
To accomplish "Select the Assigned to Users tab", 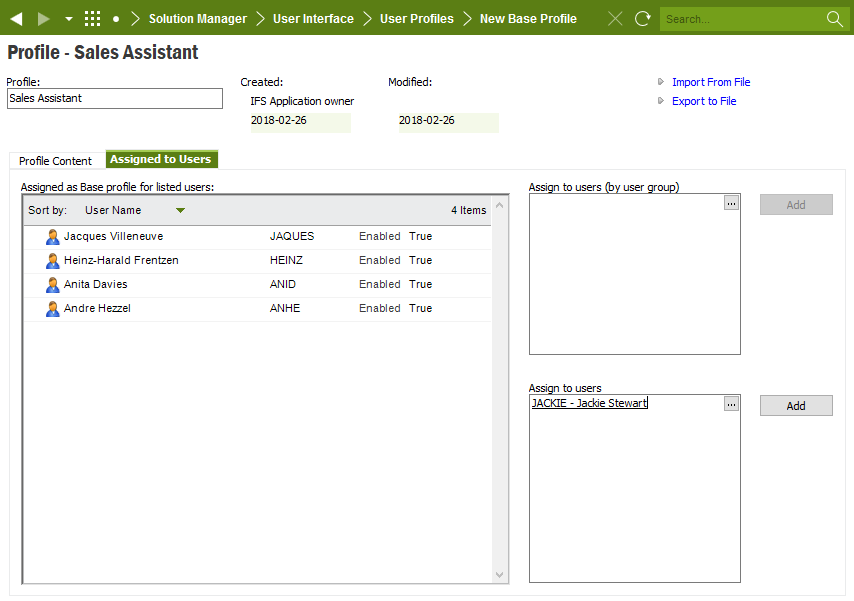I will pyautogui.click(x=161, y=160).
